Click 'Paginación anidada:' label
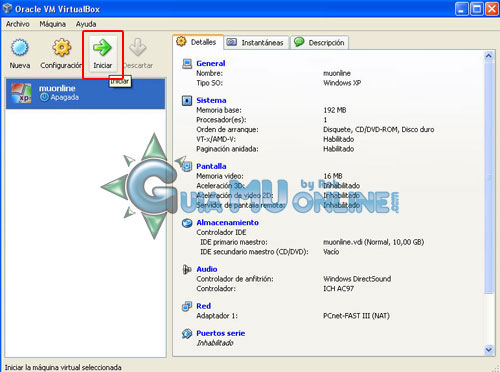The height and width of the screenshot is (372, 500). [227, 149]
